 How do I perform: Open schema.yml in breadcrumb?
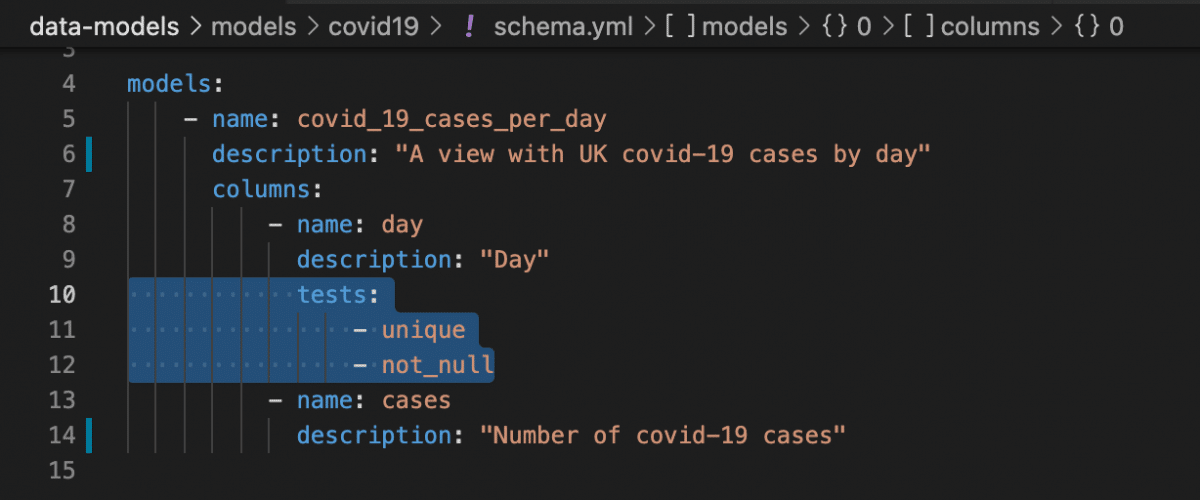point(562,26)
